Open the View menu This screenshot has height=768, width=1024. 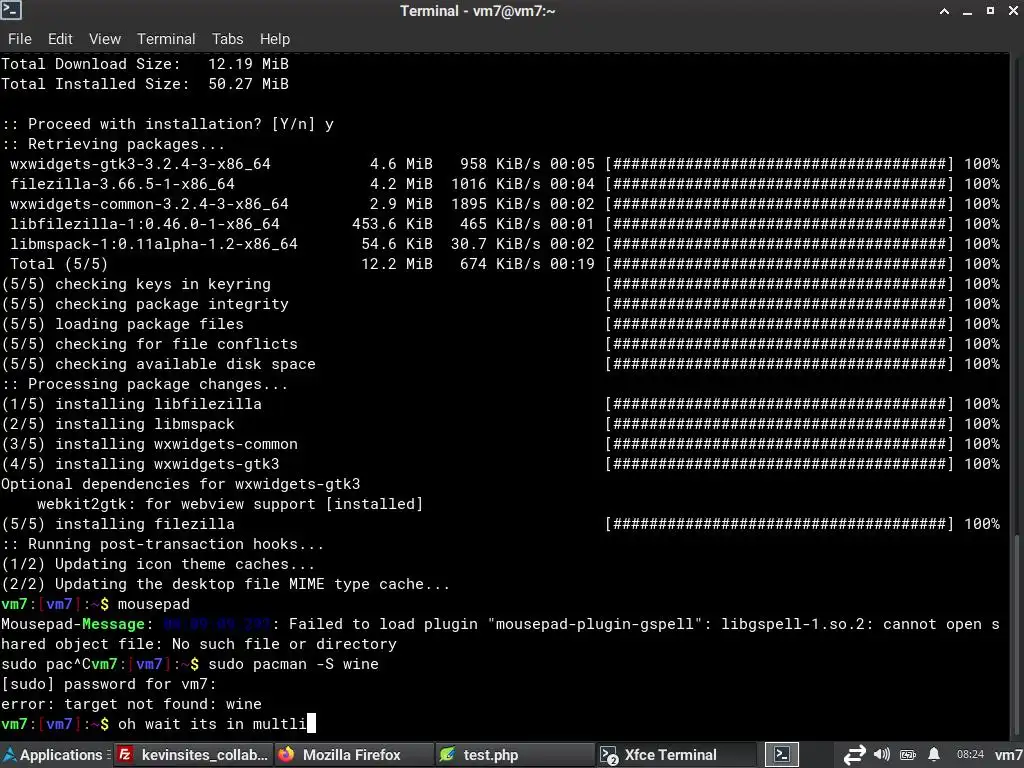point(104,39)
